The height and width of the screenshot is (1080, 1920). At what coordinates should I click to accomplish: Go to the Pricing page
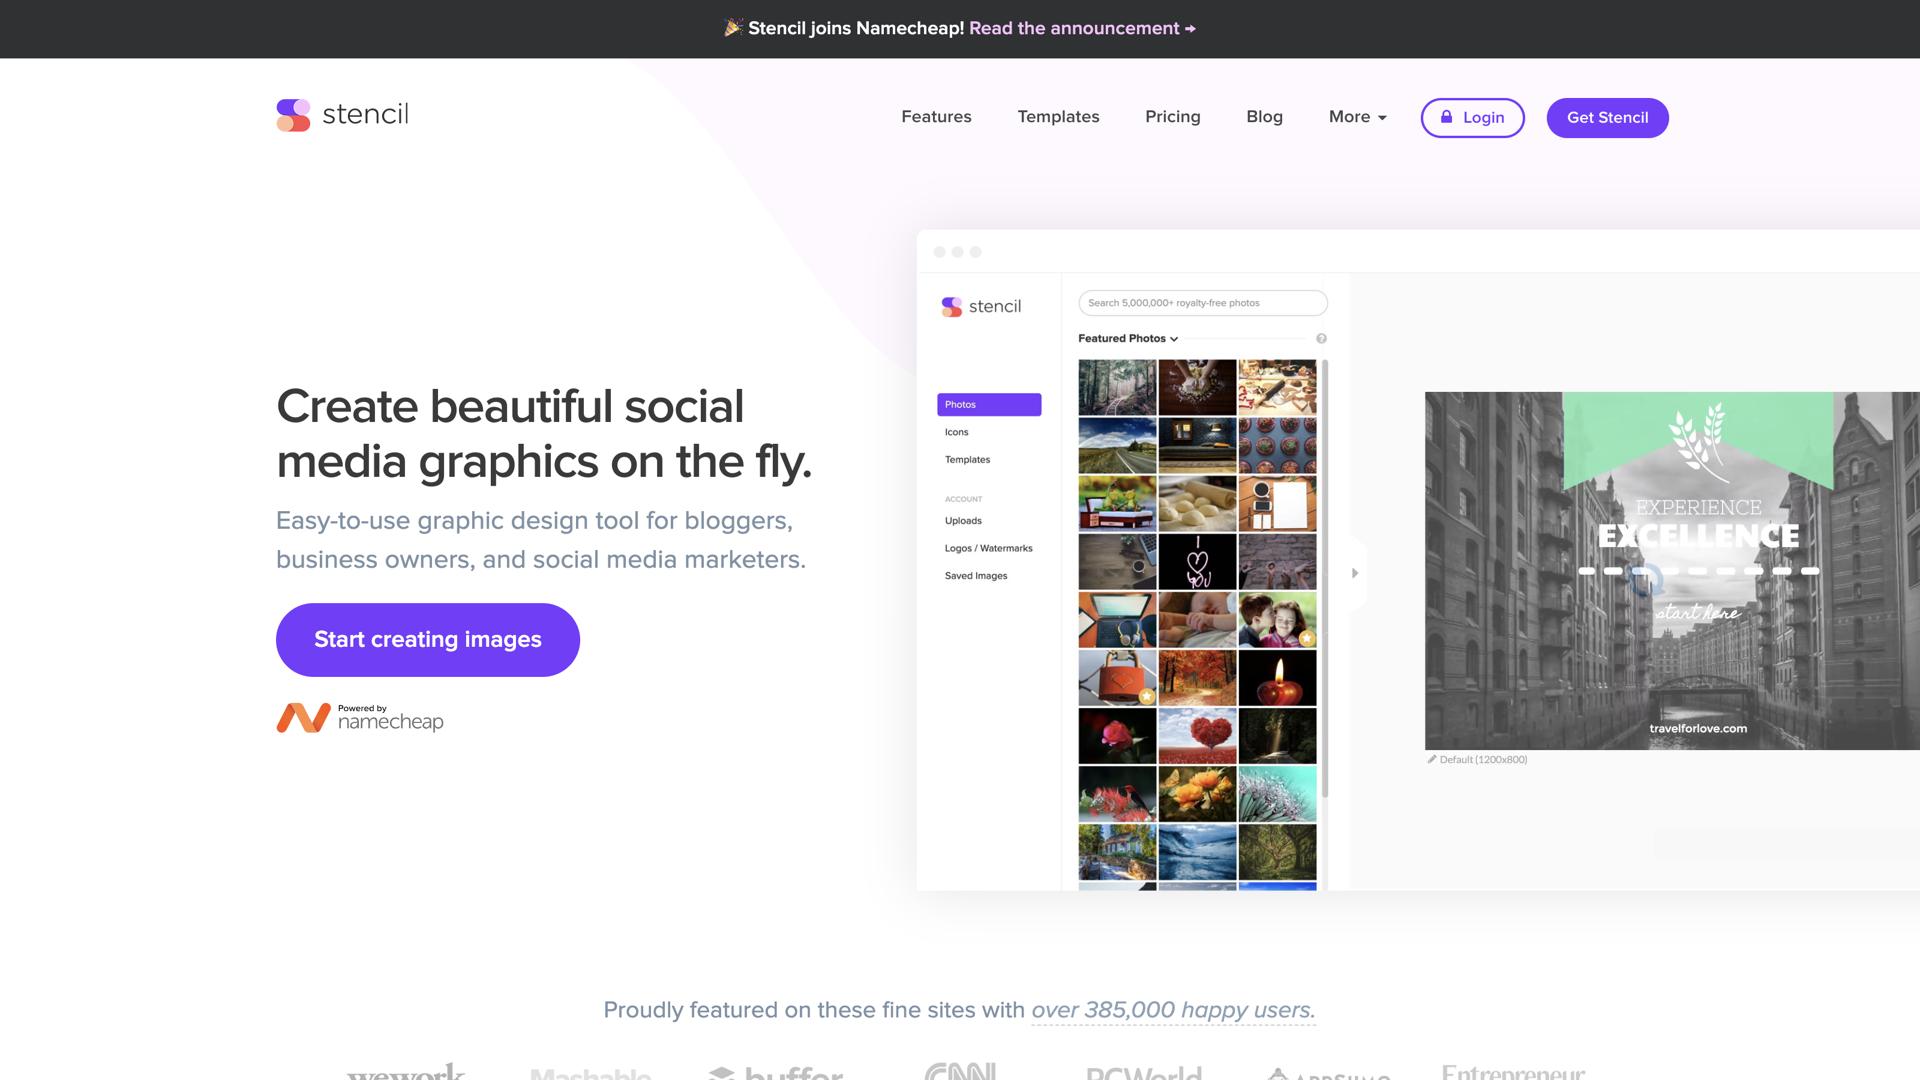pyautogui.click(x=1172, y=117)
